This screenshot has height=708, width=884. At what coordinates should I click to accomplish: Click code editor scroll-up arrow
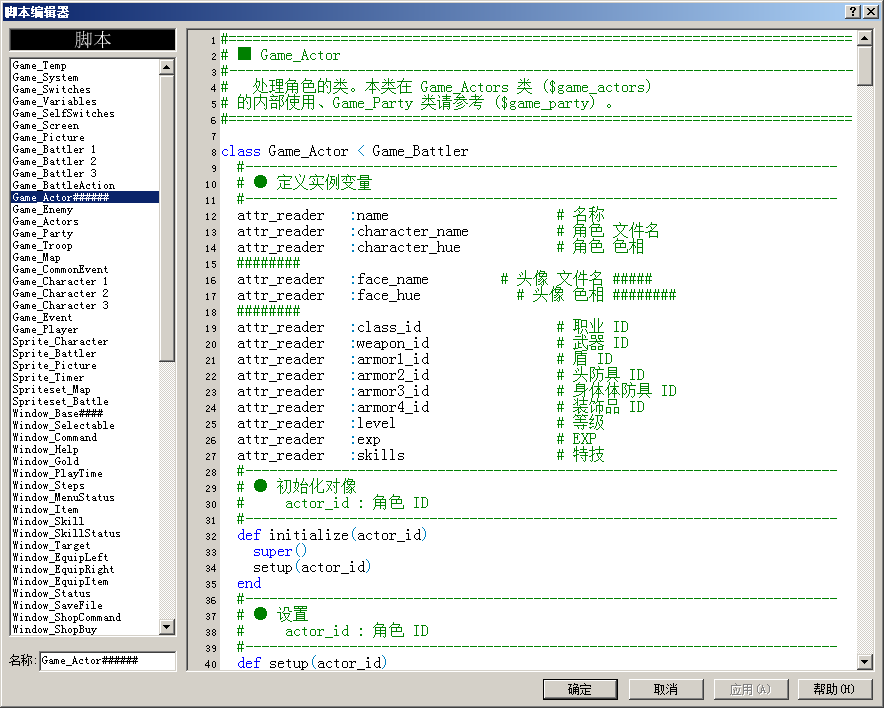864,38
